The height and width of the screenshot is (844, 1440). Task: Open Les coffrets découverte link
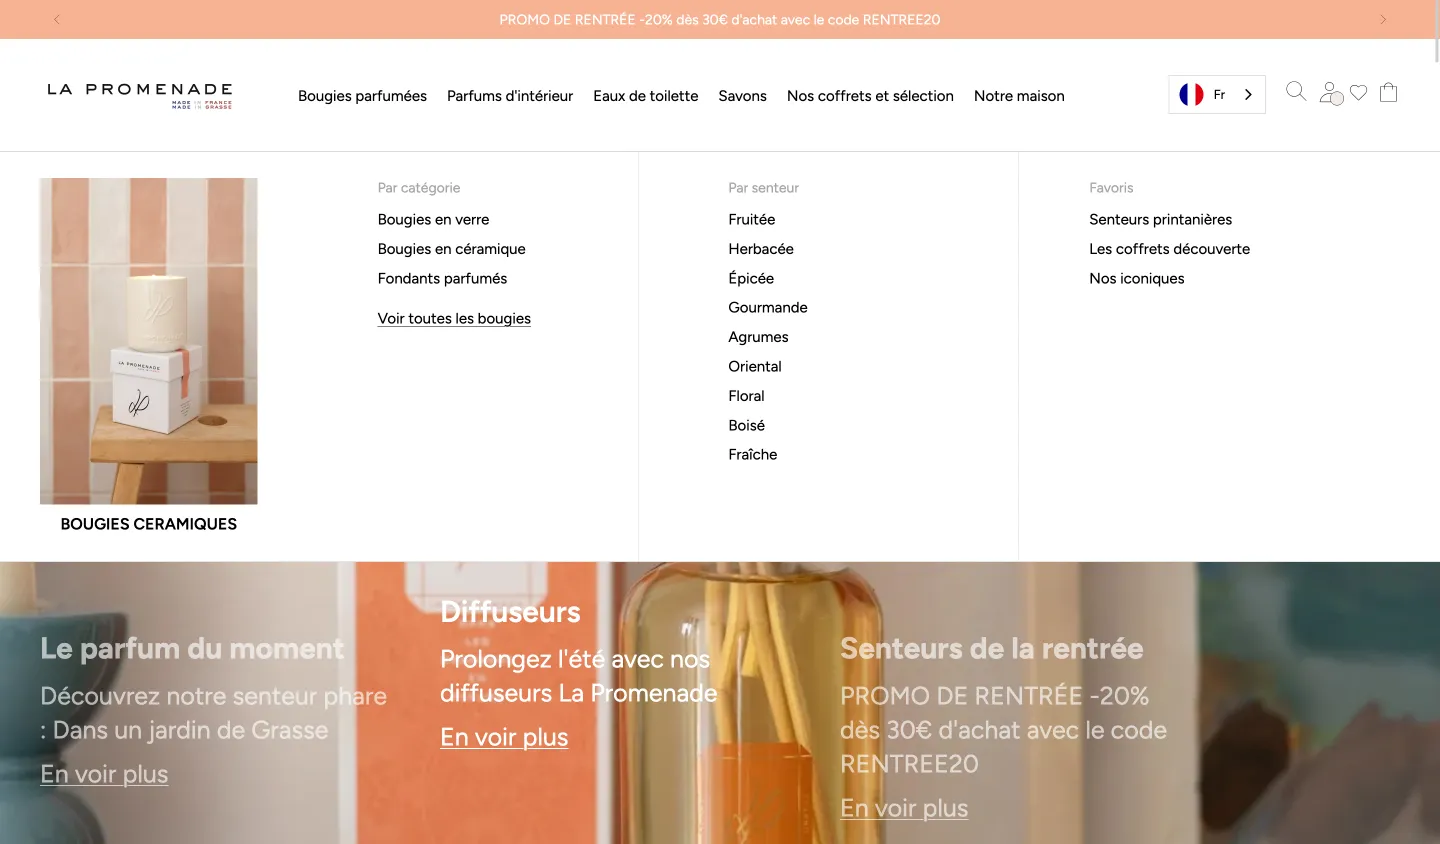coord(1170,249)
